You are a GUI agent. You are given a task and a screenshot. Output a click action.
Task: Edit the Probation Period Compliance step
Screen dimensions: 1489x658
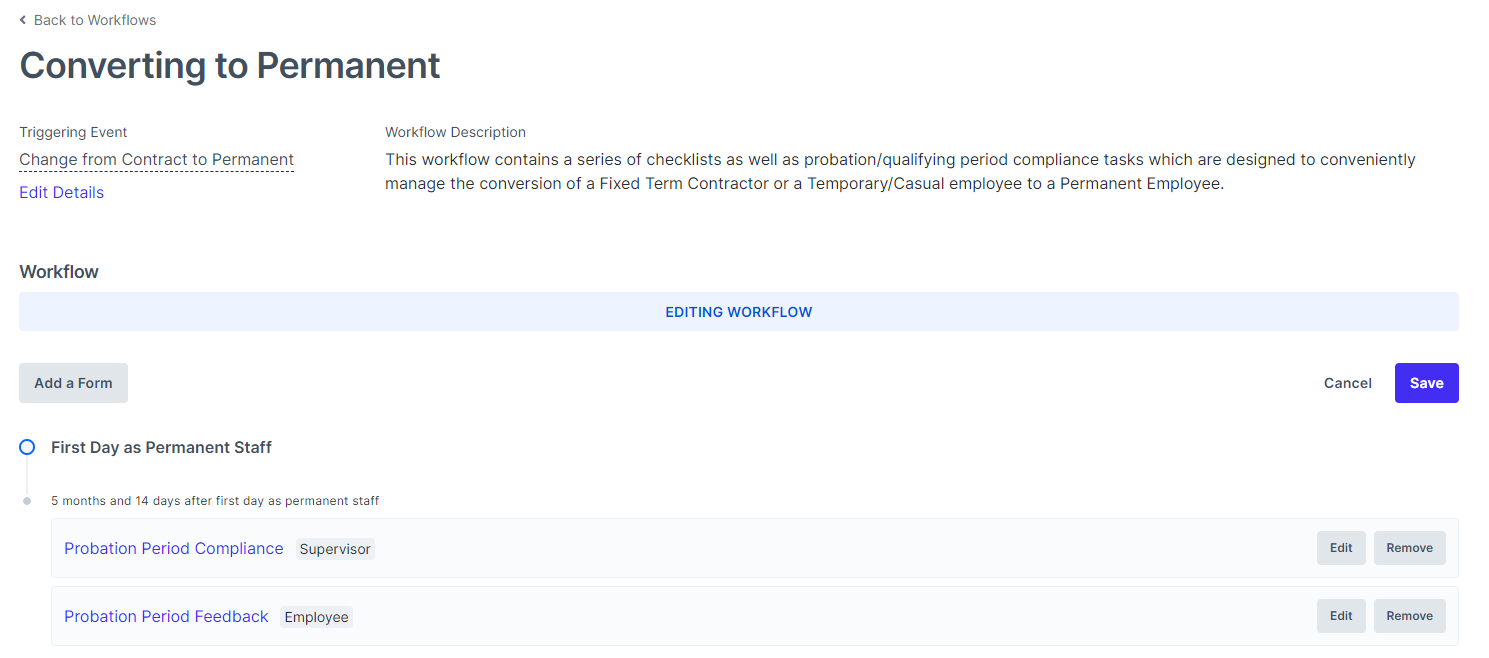pos(1340,547)
